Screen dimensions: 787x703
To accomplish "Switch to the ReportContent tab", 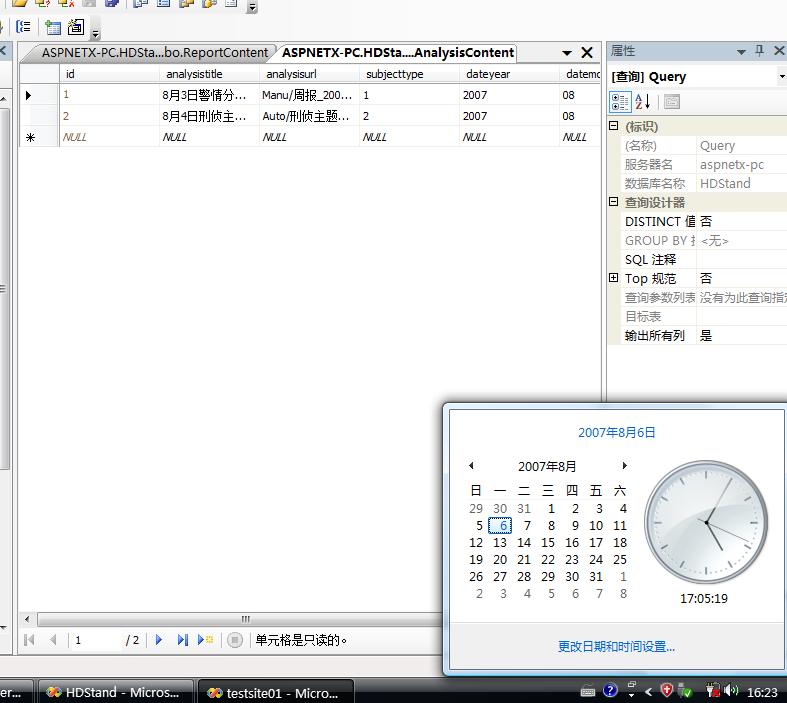I will tap(154, 53).
